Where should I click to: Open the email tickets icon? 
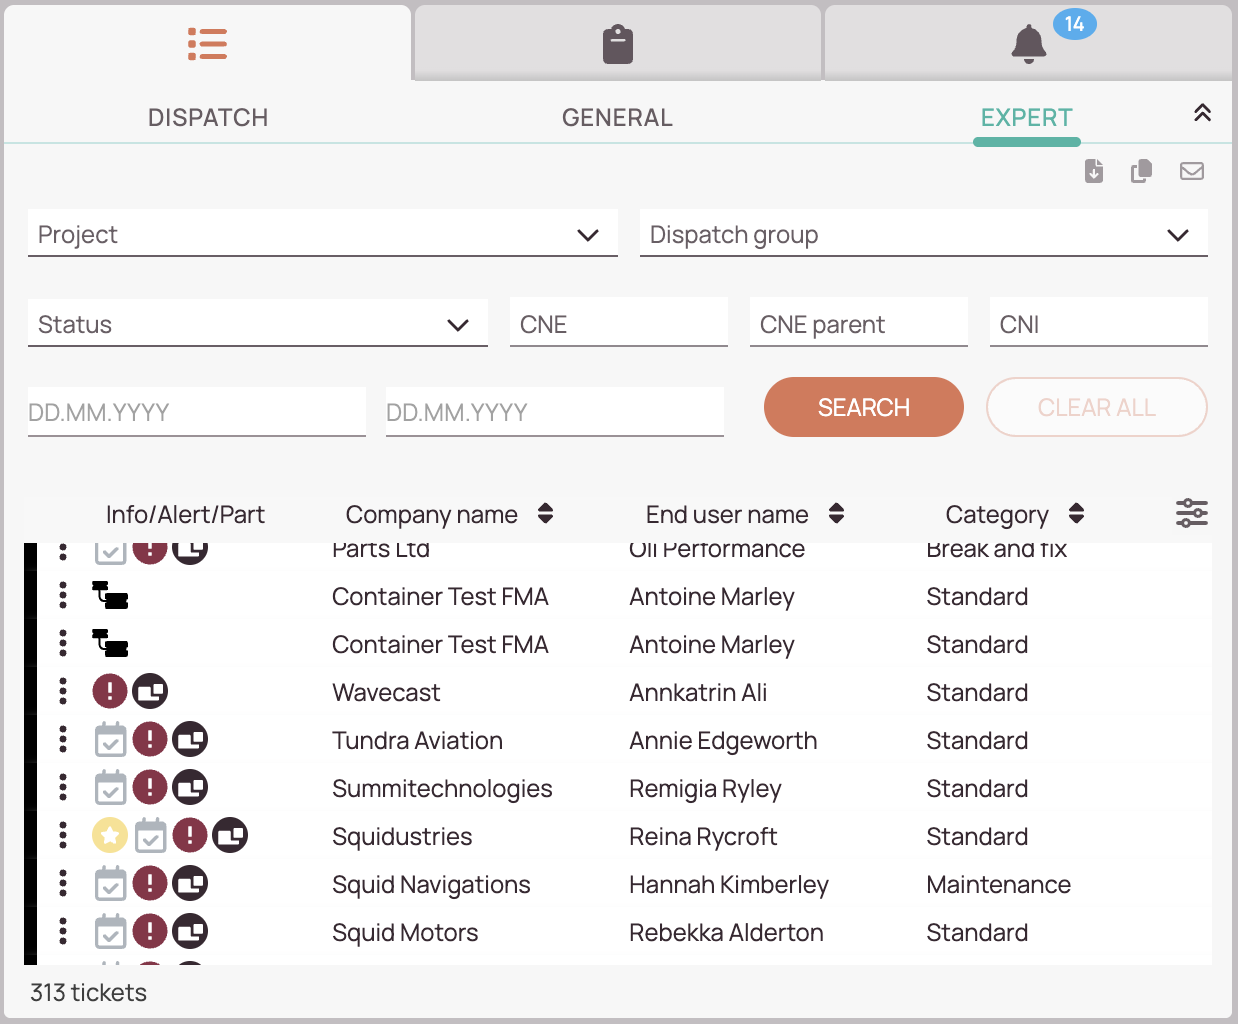click(x=1191, y=171)
